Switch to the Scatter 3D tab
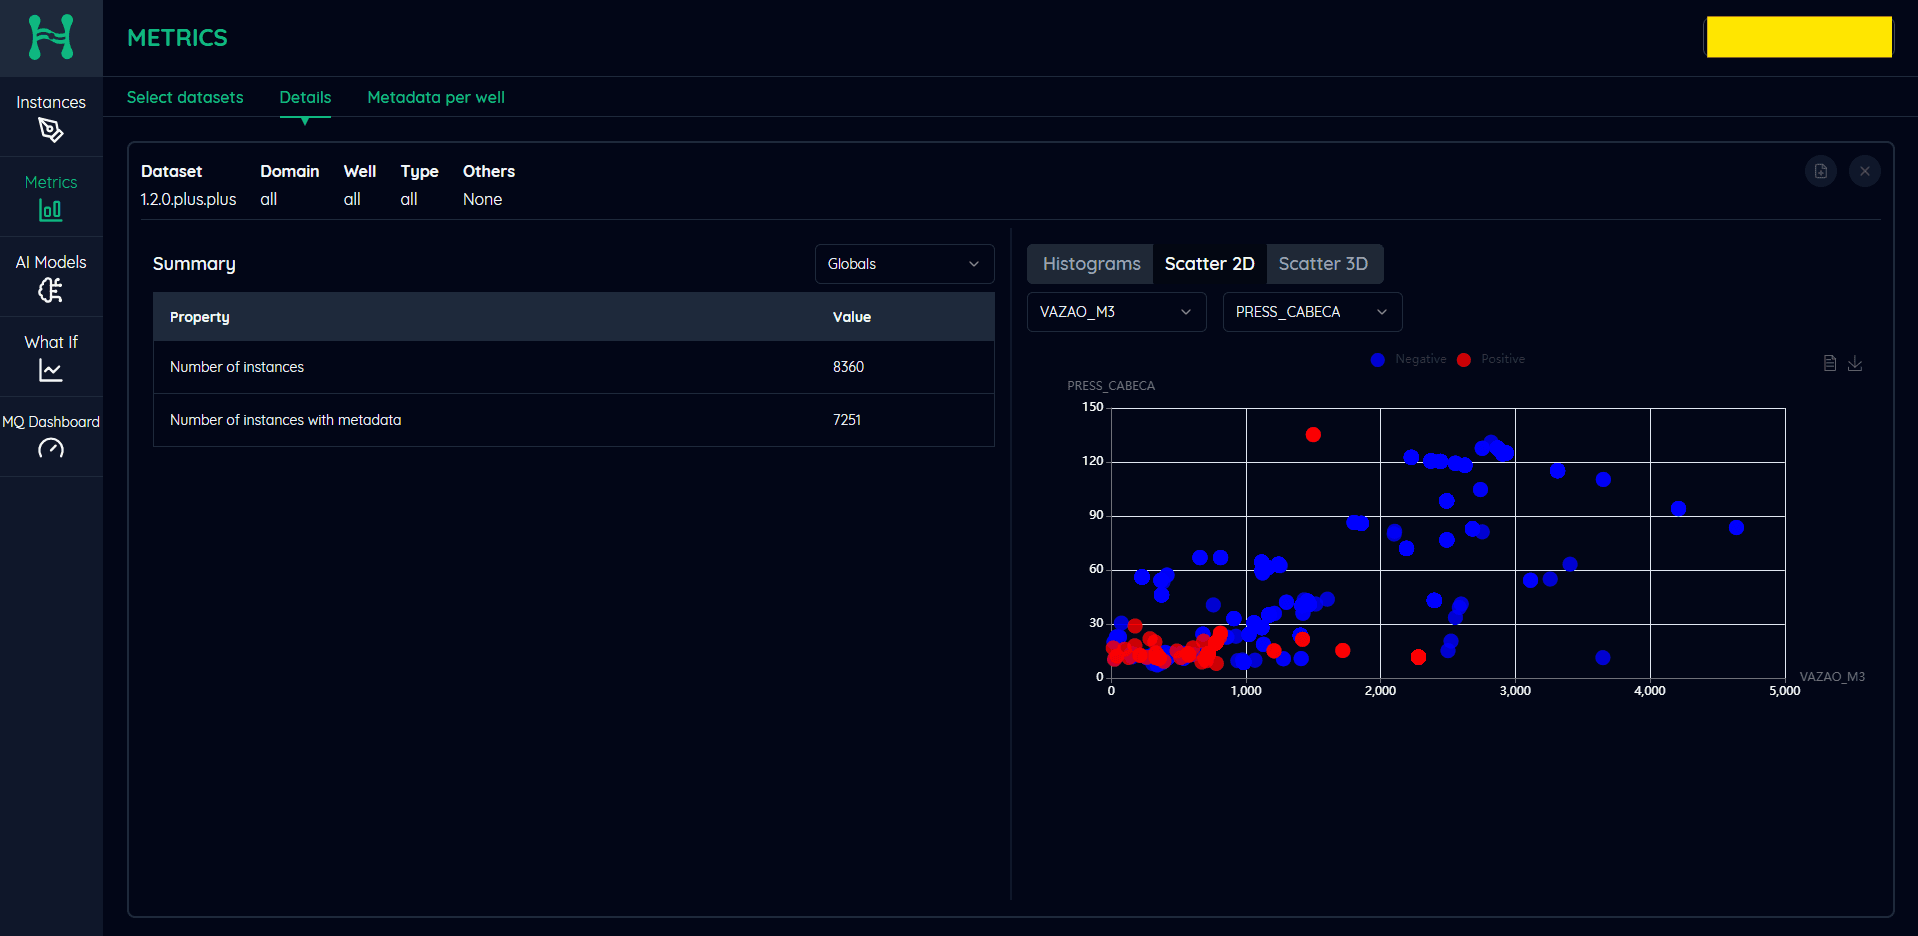1918x936 pixels. [1323, 264]
